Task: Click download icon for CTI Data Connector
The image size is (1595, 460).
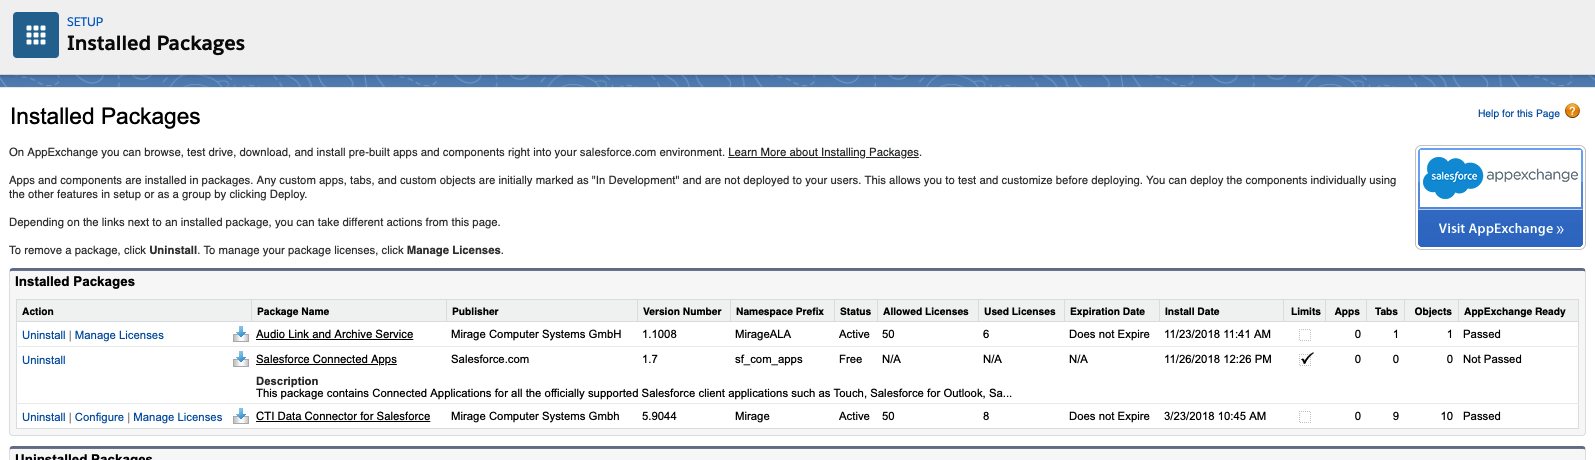Action: [x=240, y=416]
